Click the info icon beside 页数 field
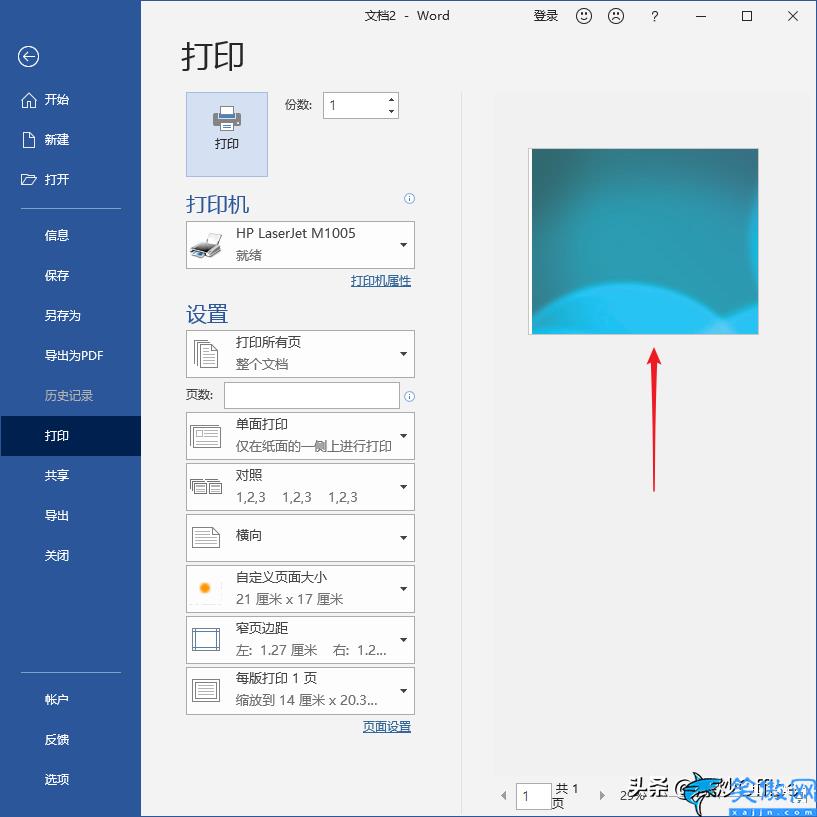Screen dimensions: 817x817 click(x=410, y=397)
